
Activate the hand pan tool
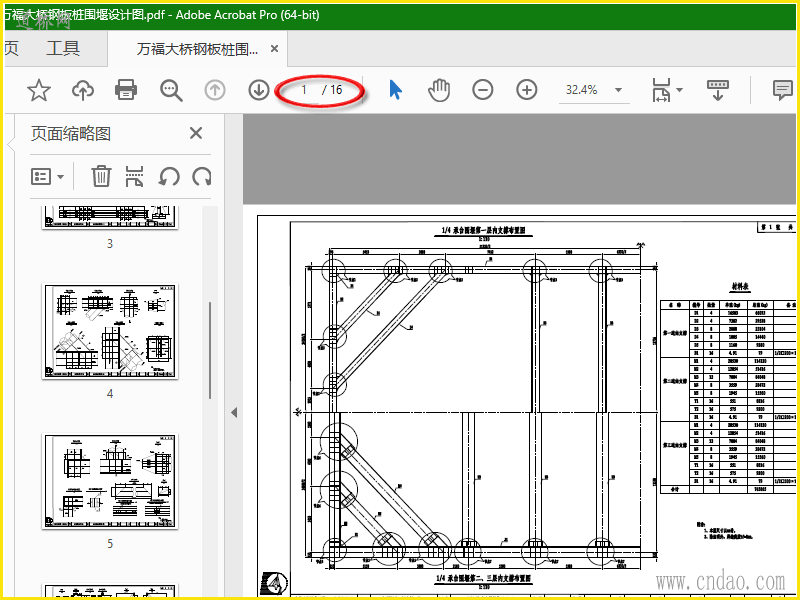coord(439,90)
